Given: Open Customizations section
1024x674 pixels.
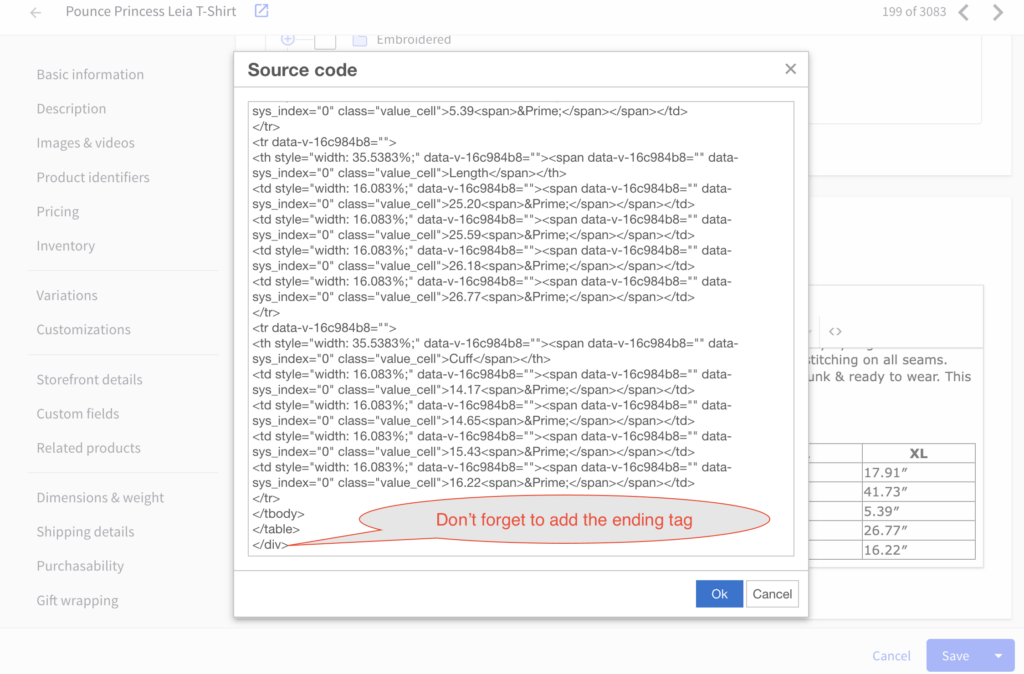Looking at the screenshot, I should coord(84,329).
